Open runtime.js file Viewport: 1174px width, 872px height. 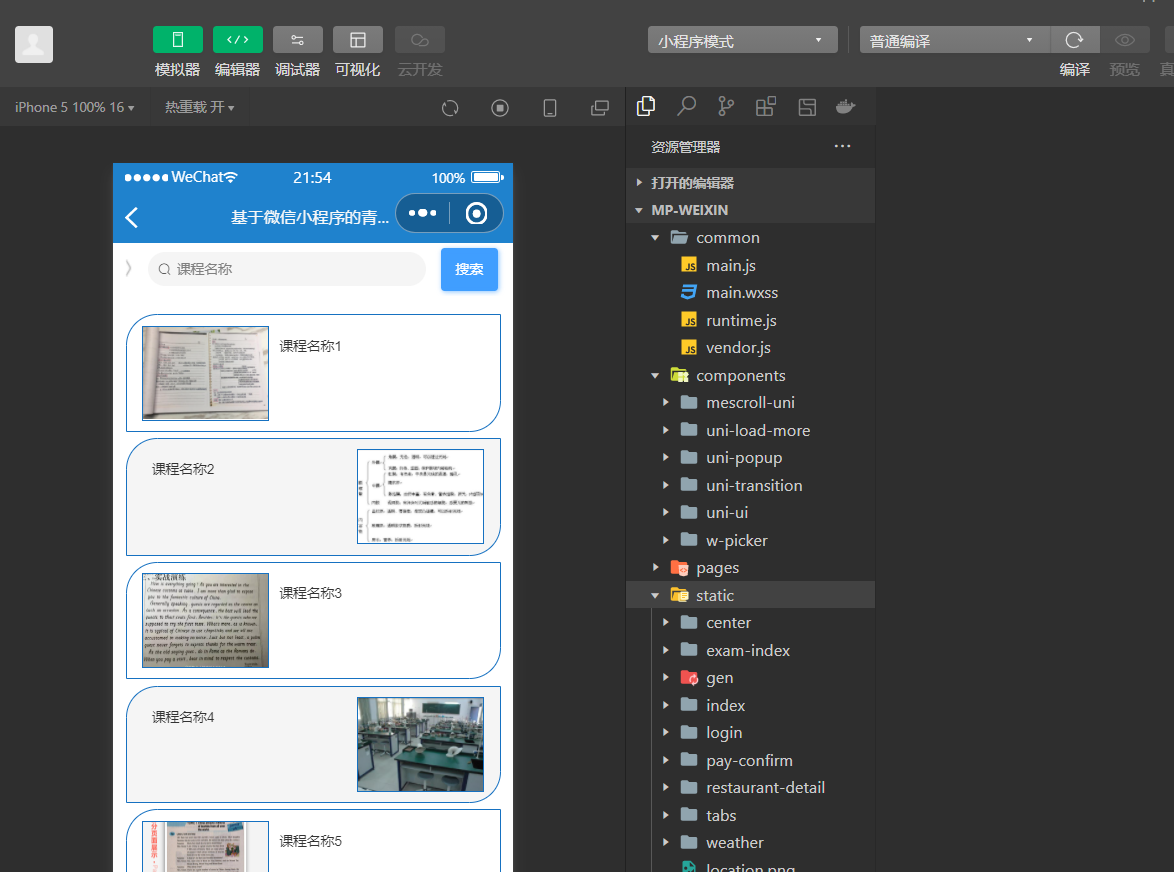[x=750, y=320]
